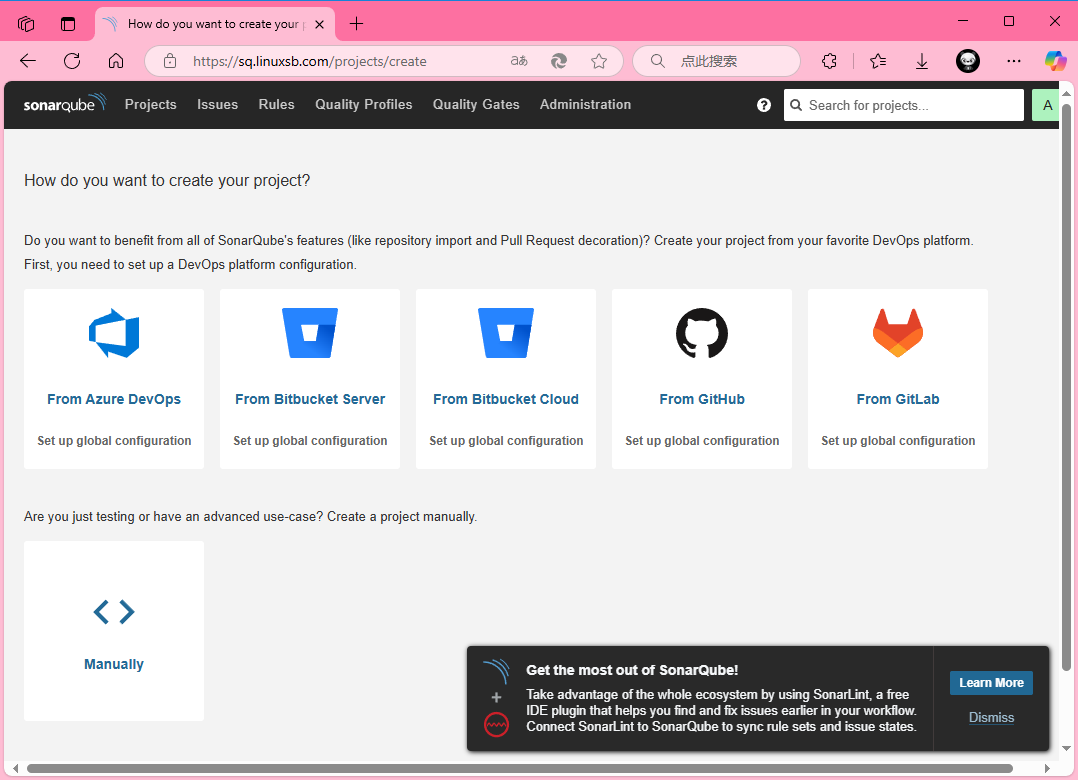Click the 'How do you want to create your project?' heading
The height and width of the screenshot is (780, 1078).
[167, 180]
